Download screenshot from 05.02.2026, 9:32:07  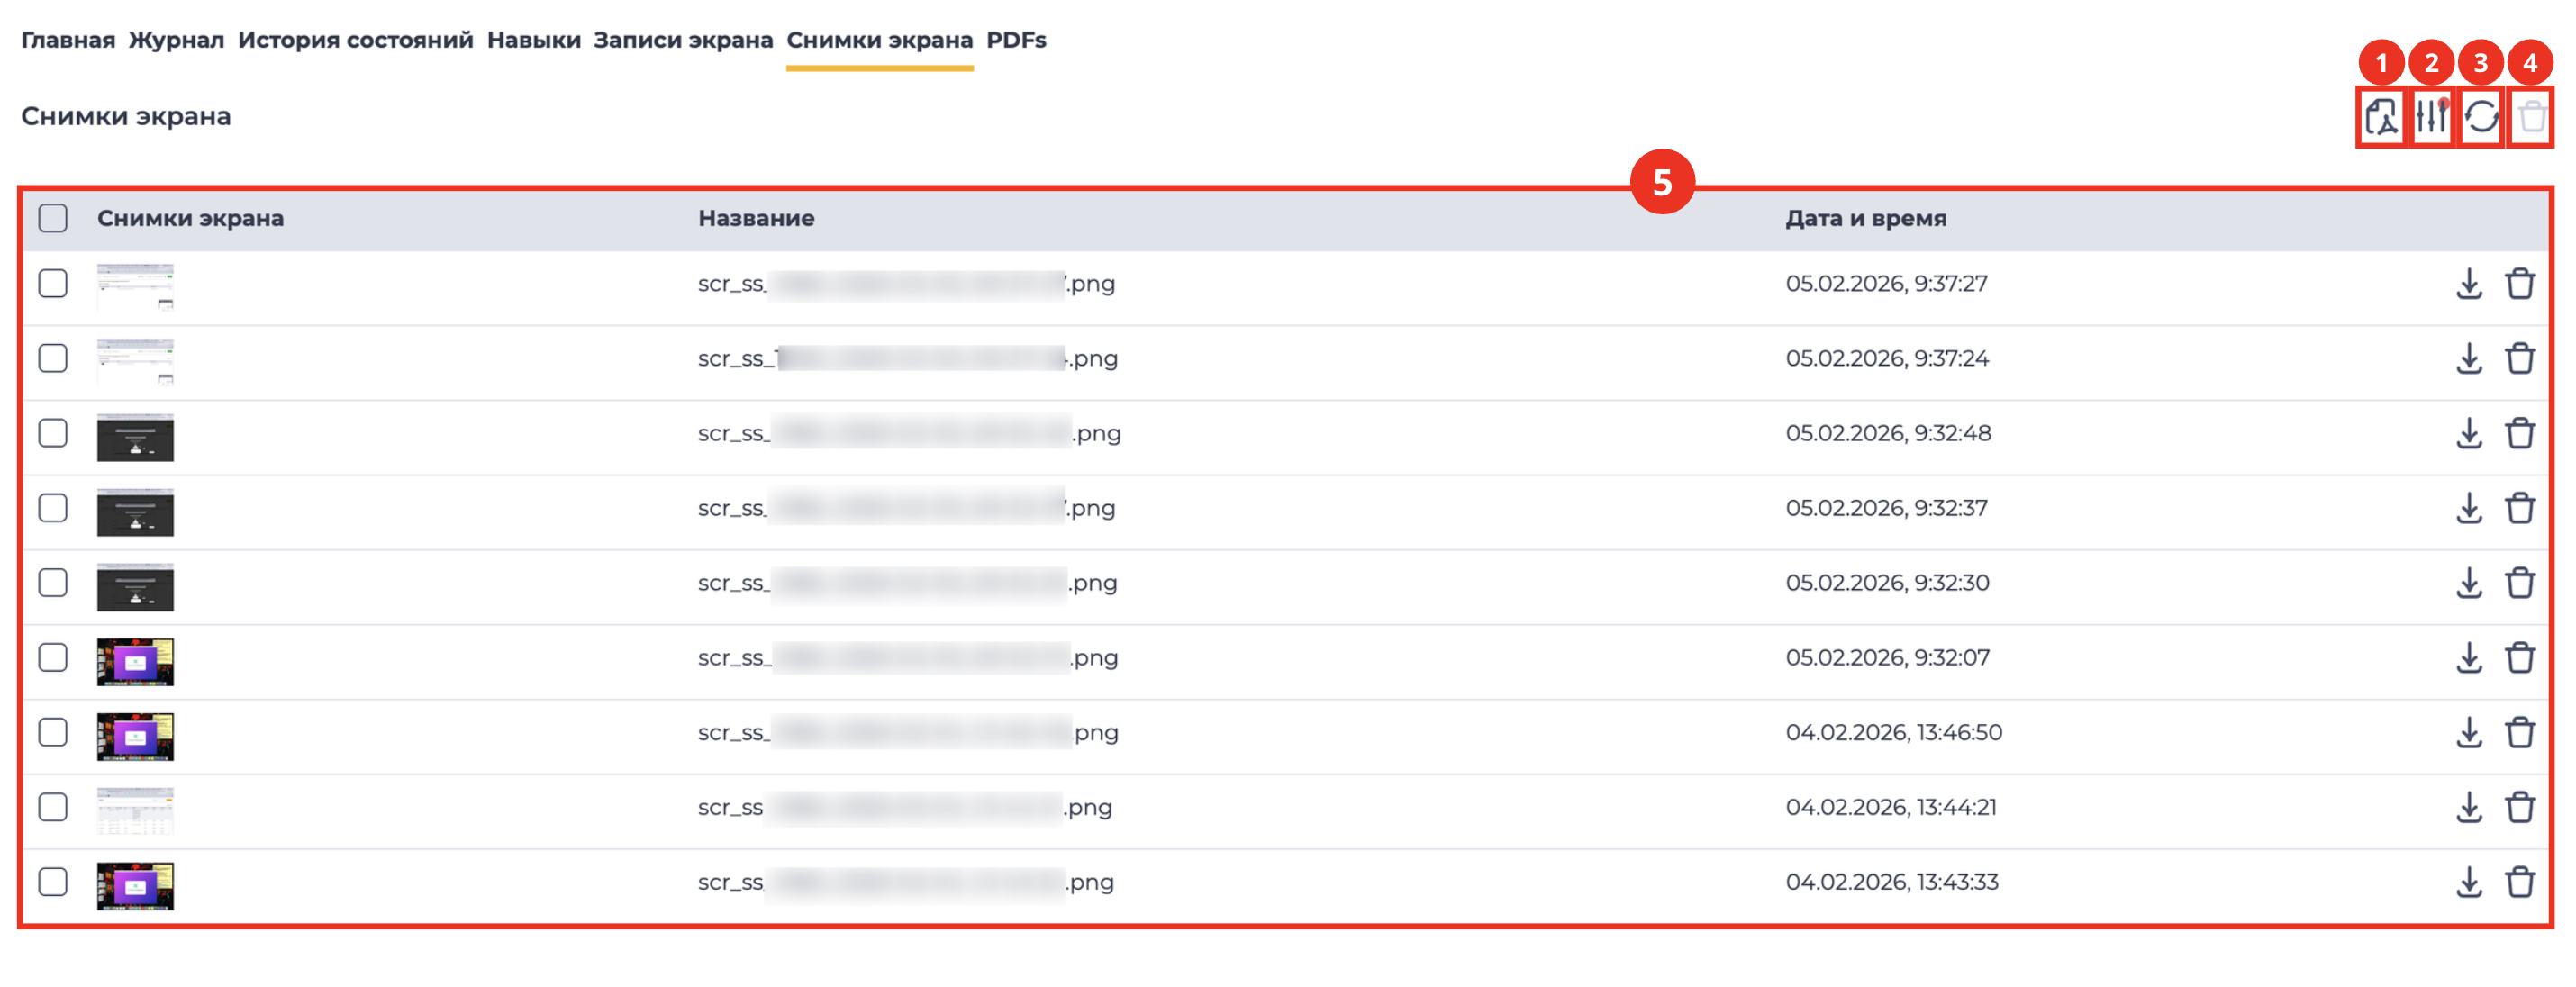tap(2469, 658)
